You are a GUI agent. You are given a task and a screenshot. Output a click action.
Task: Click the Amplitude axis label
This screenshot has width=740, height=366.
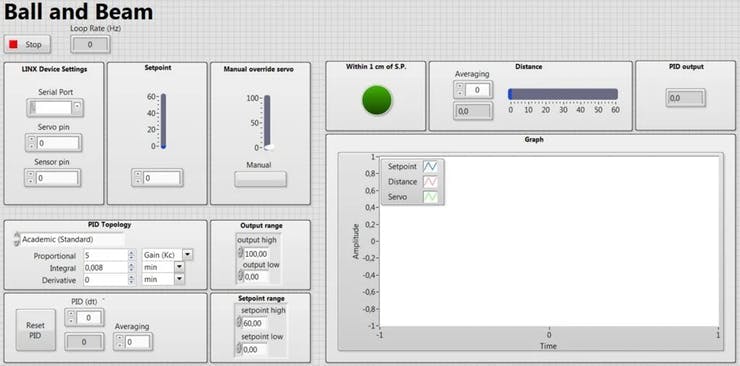[x=356, y=241]
